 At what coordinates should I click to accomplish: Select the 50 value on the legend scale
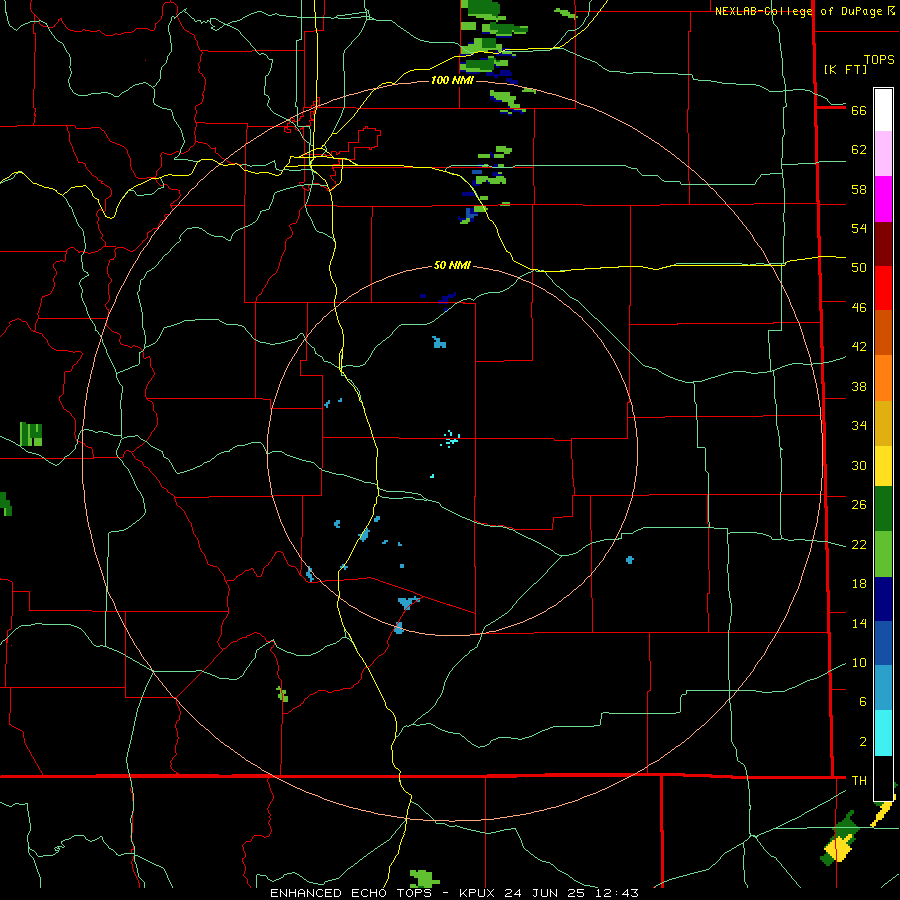859,267
